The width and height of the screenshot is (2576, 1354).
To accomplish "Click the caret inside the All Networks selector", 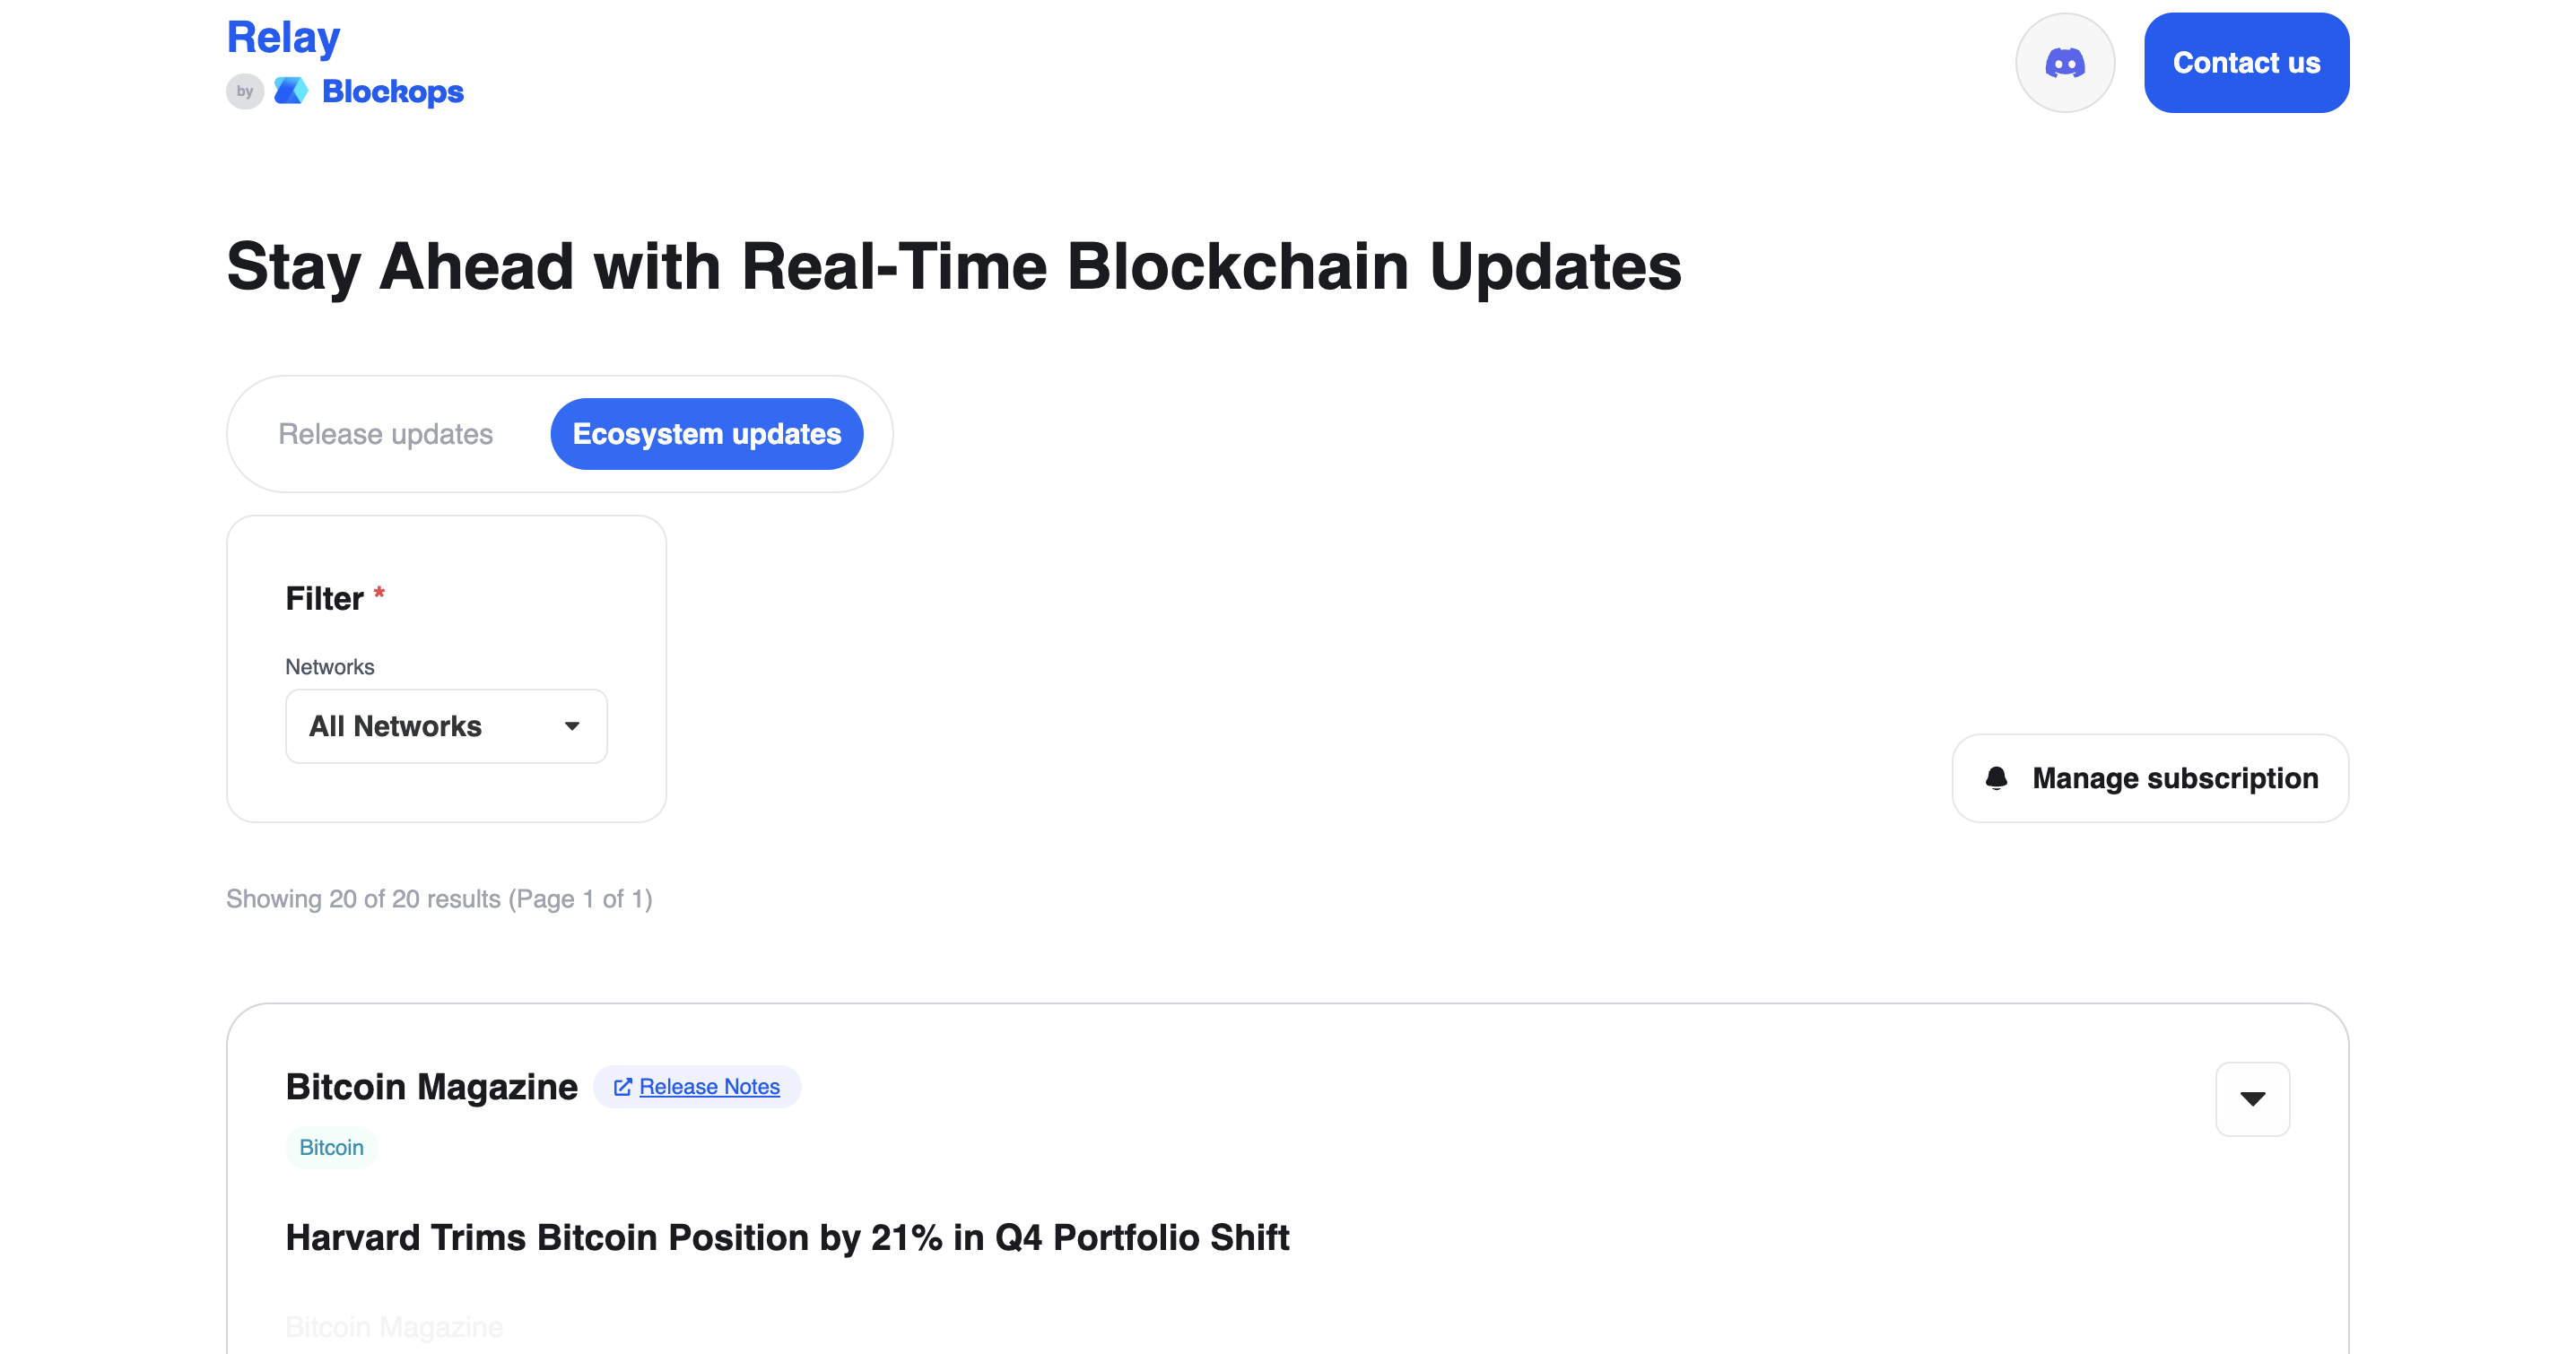I will (x=571, y=726).
